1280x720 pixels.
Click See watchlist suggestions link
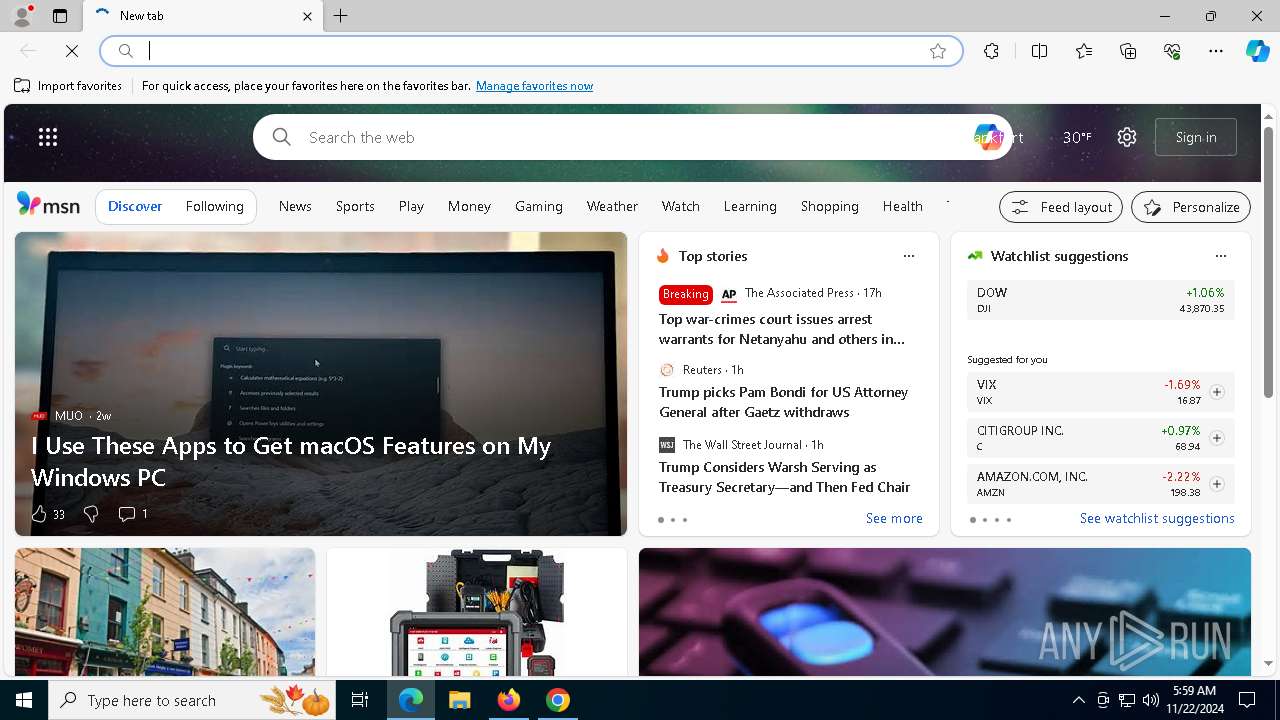(x=1157, y=518)
